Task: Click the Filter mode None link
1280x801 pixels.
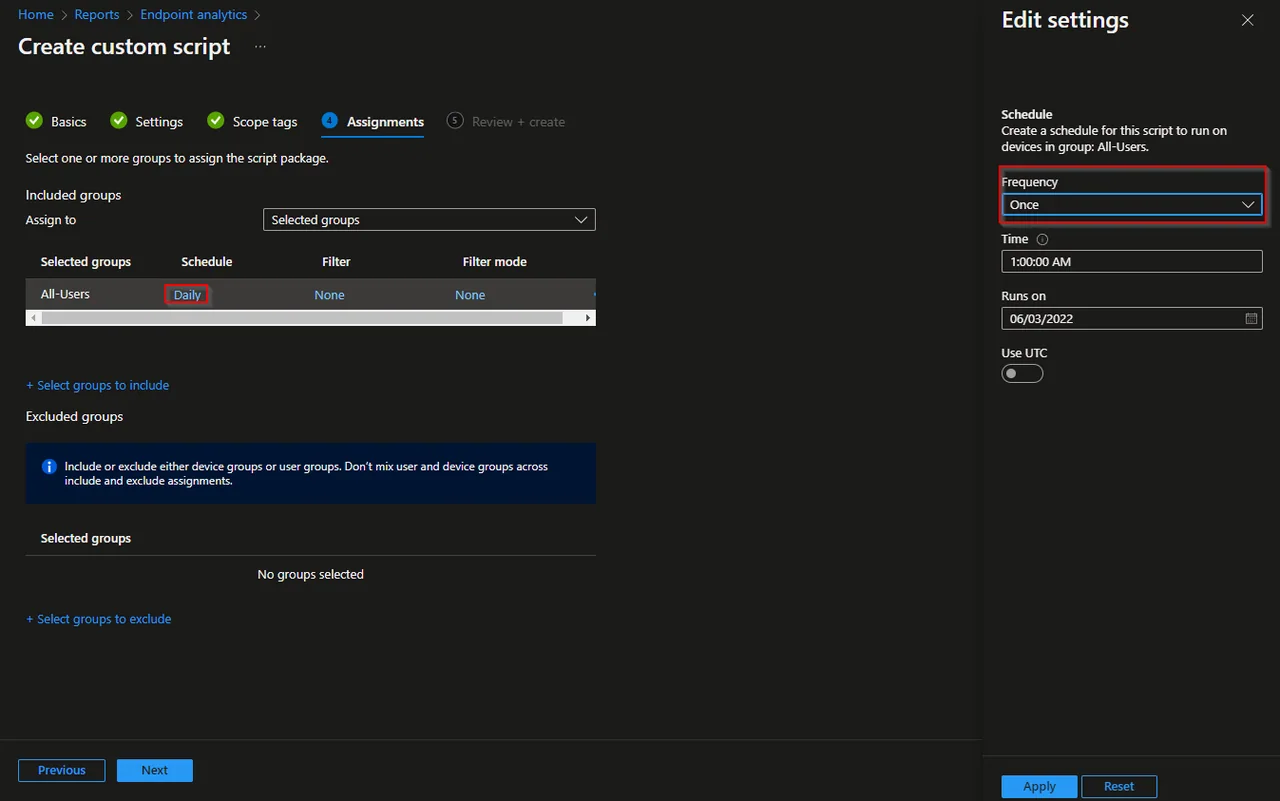Action: pyautogui.click(x=470, y=295)
